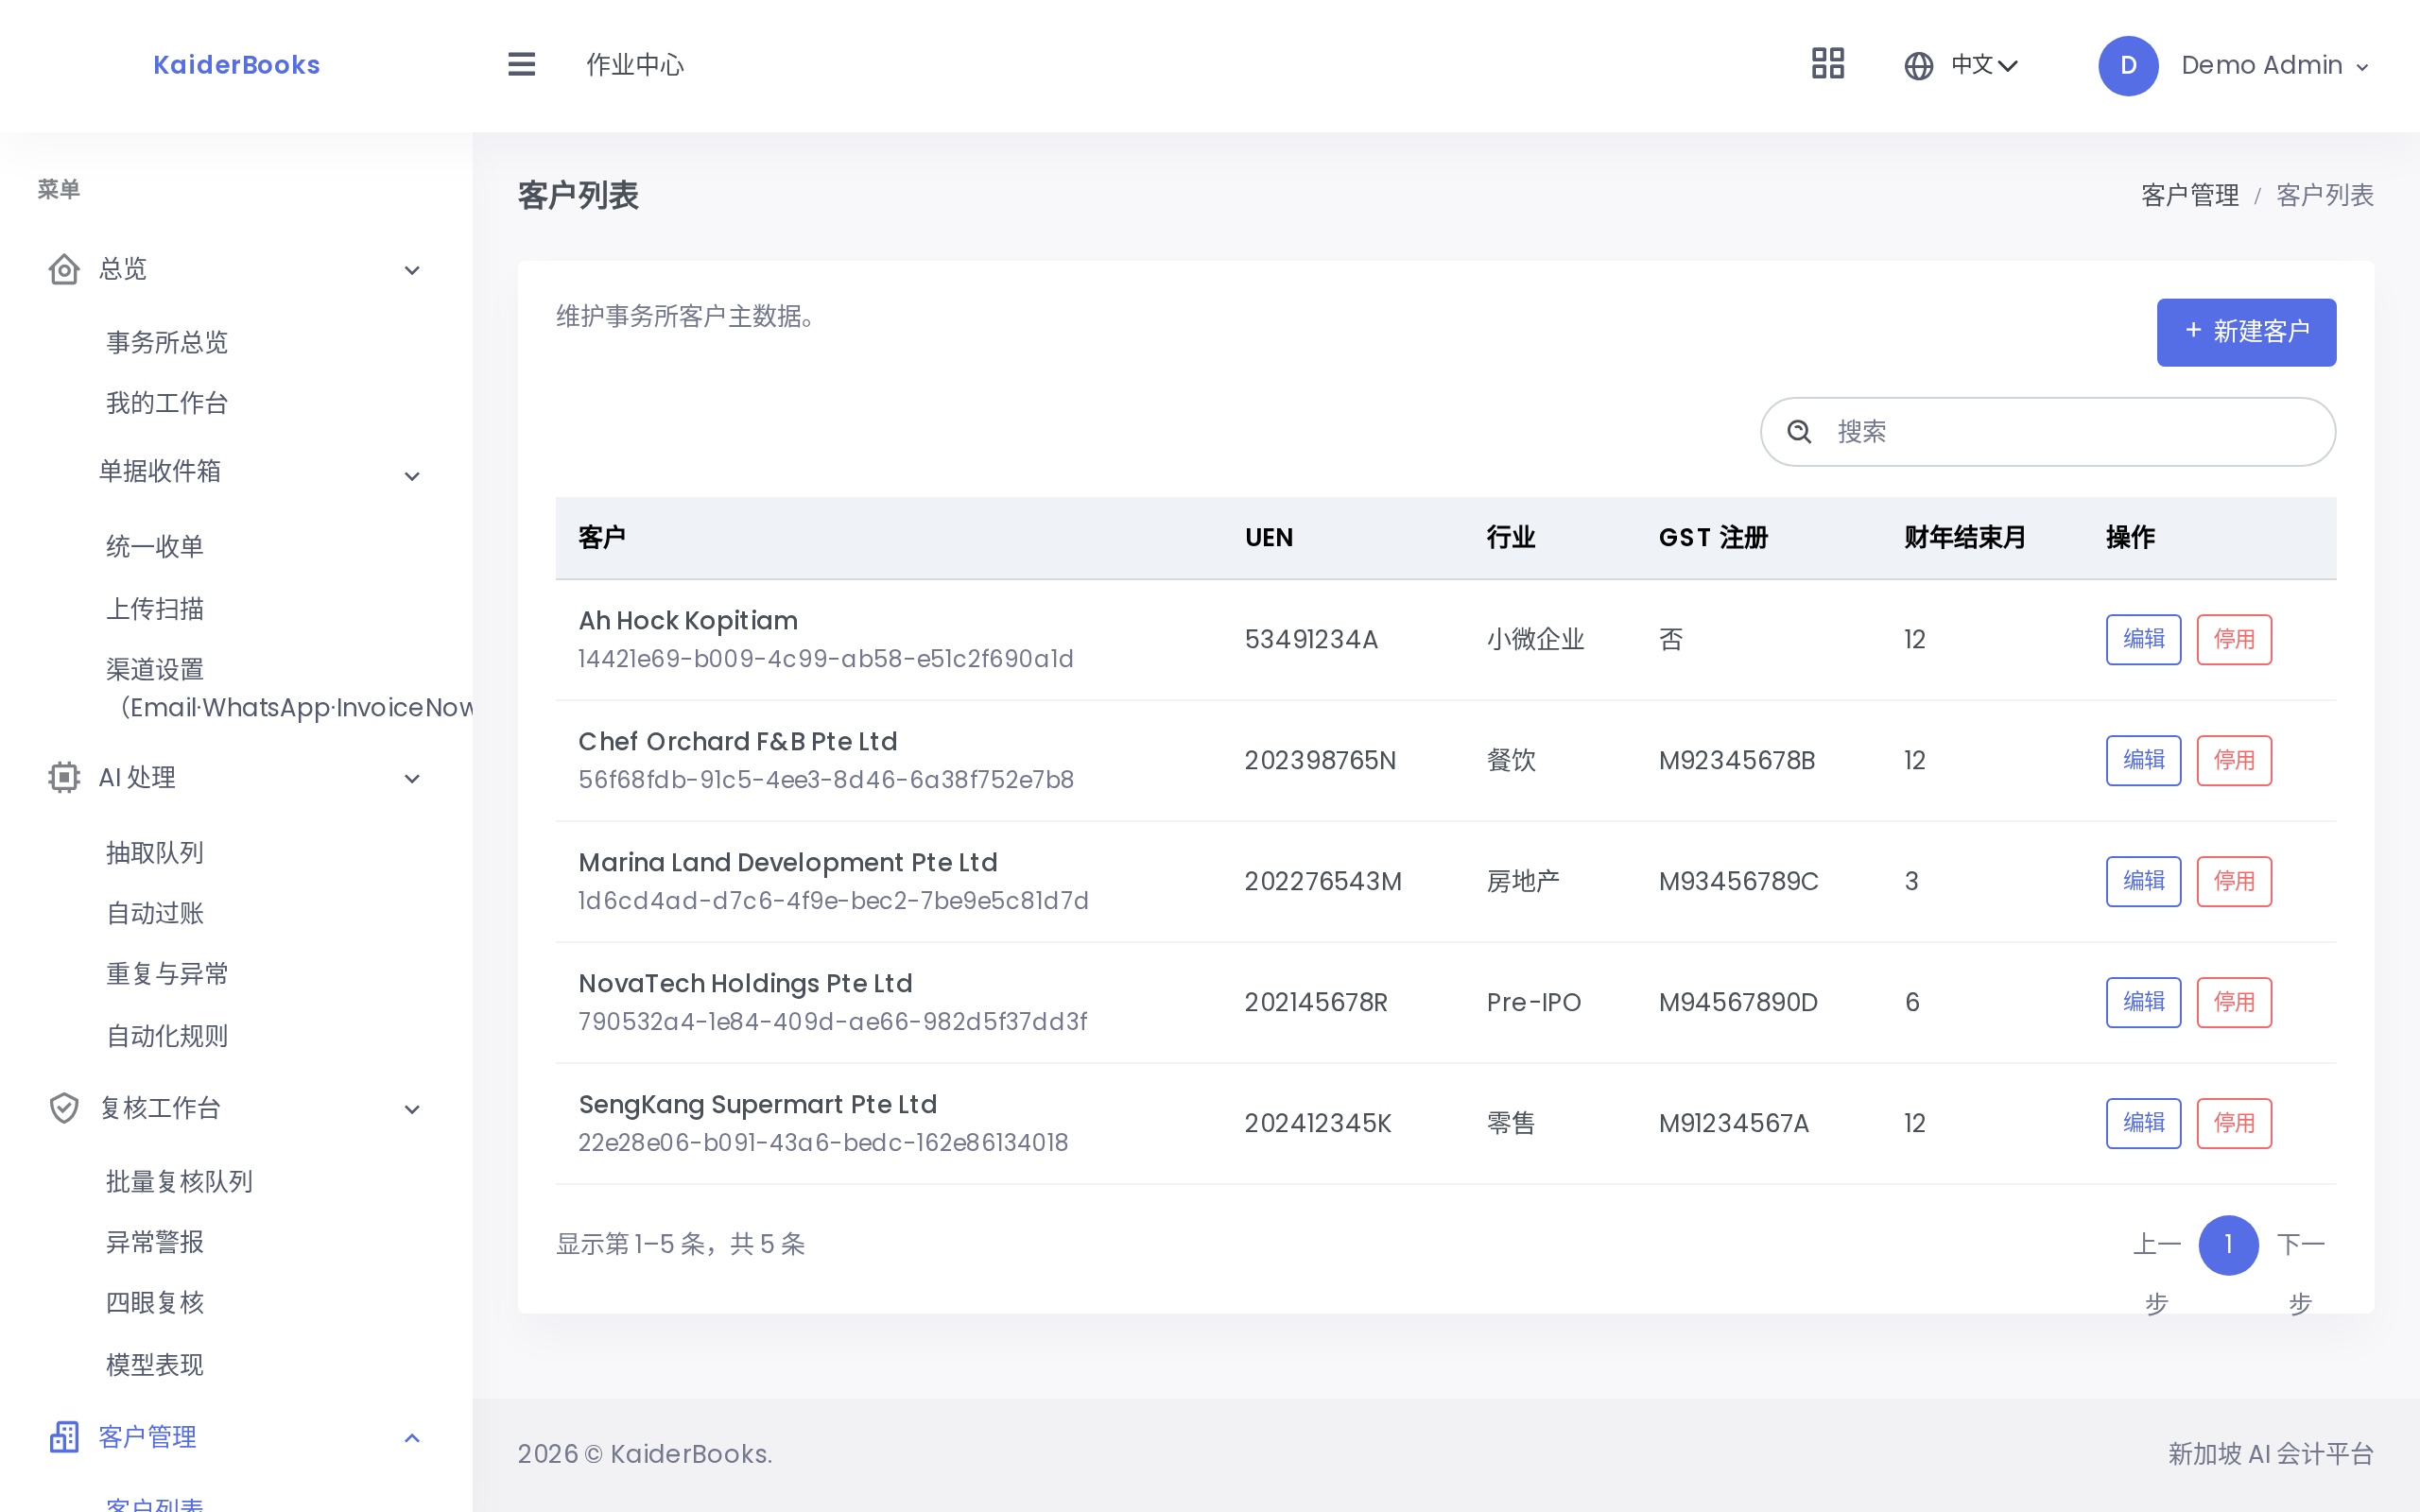Click the globe language icon
2420x1512 pixels.
pos(1918,66)
